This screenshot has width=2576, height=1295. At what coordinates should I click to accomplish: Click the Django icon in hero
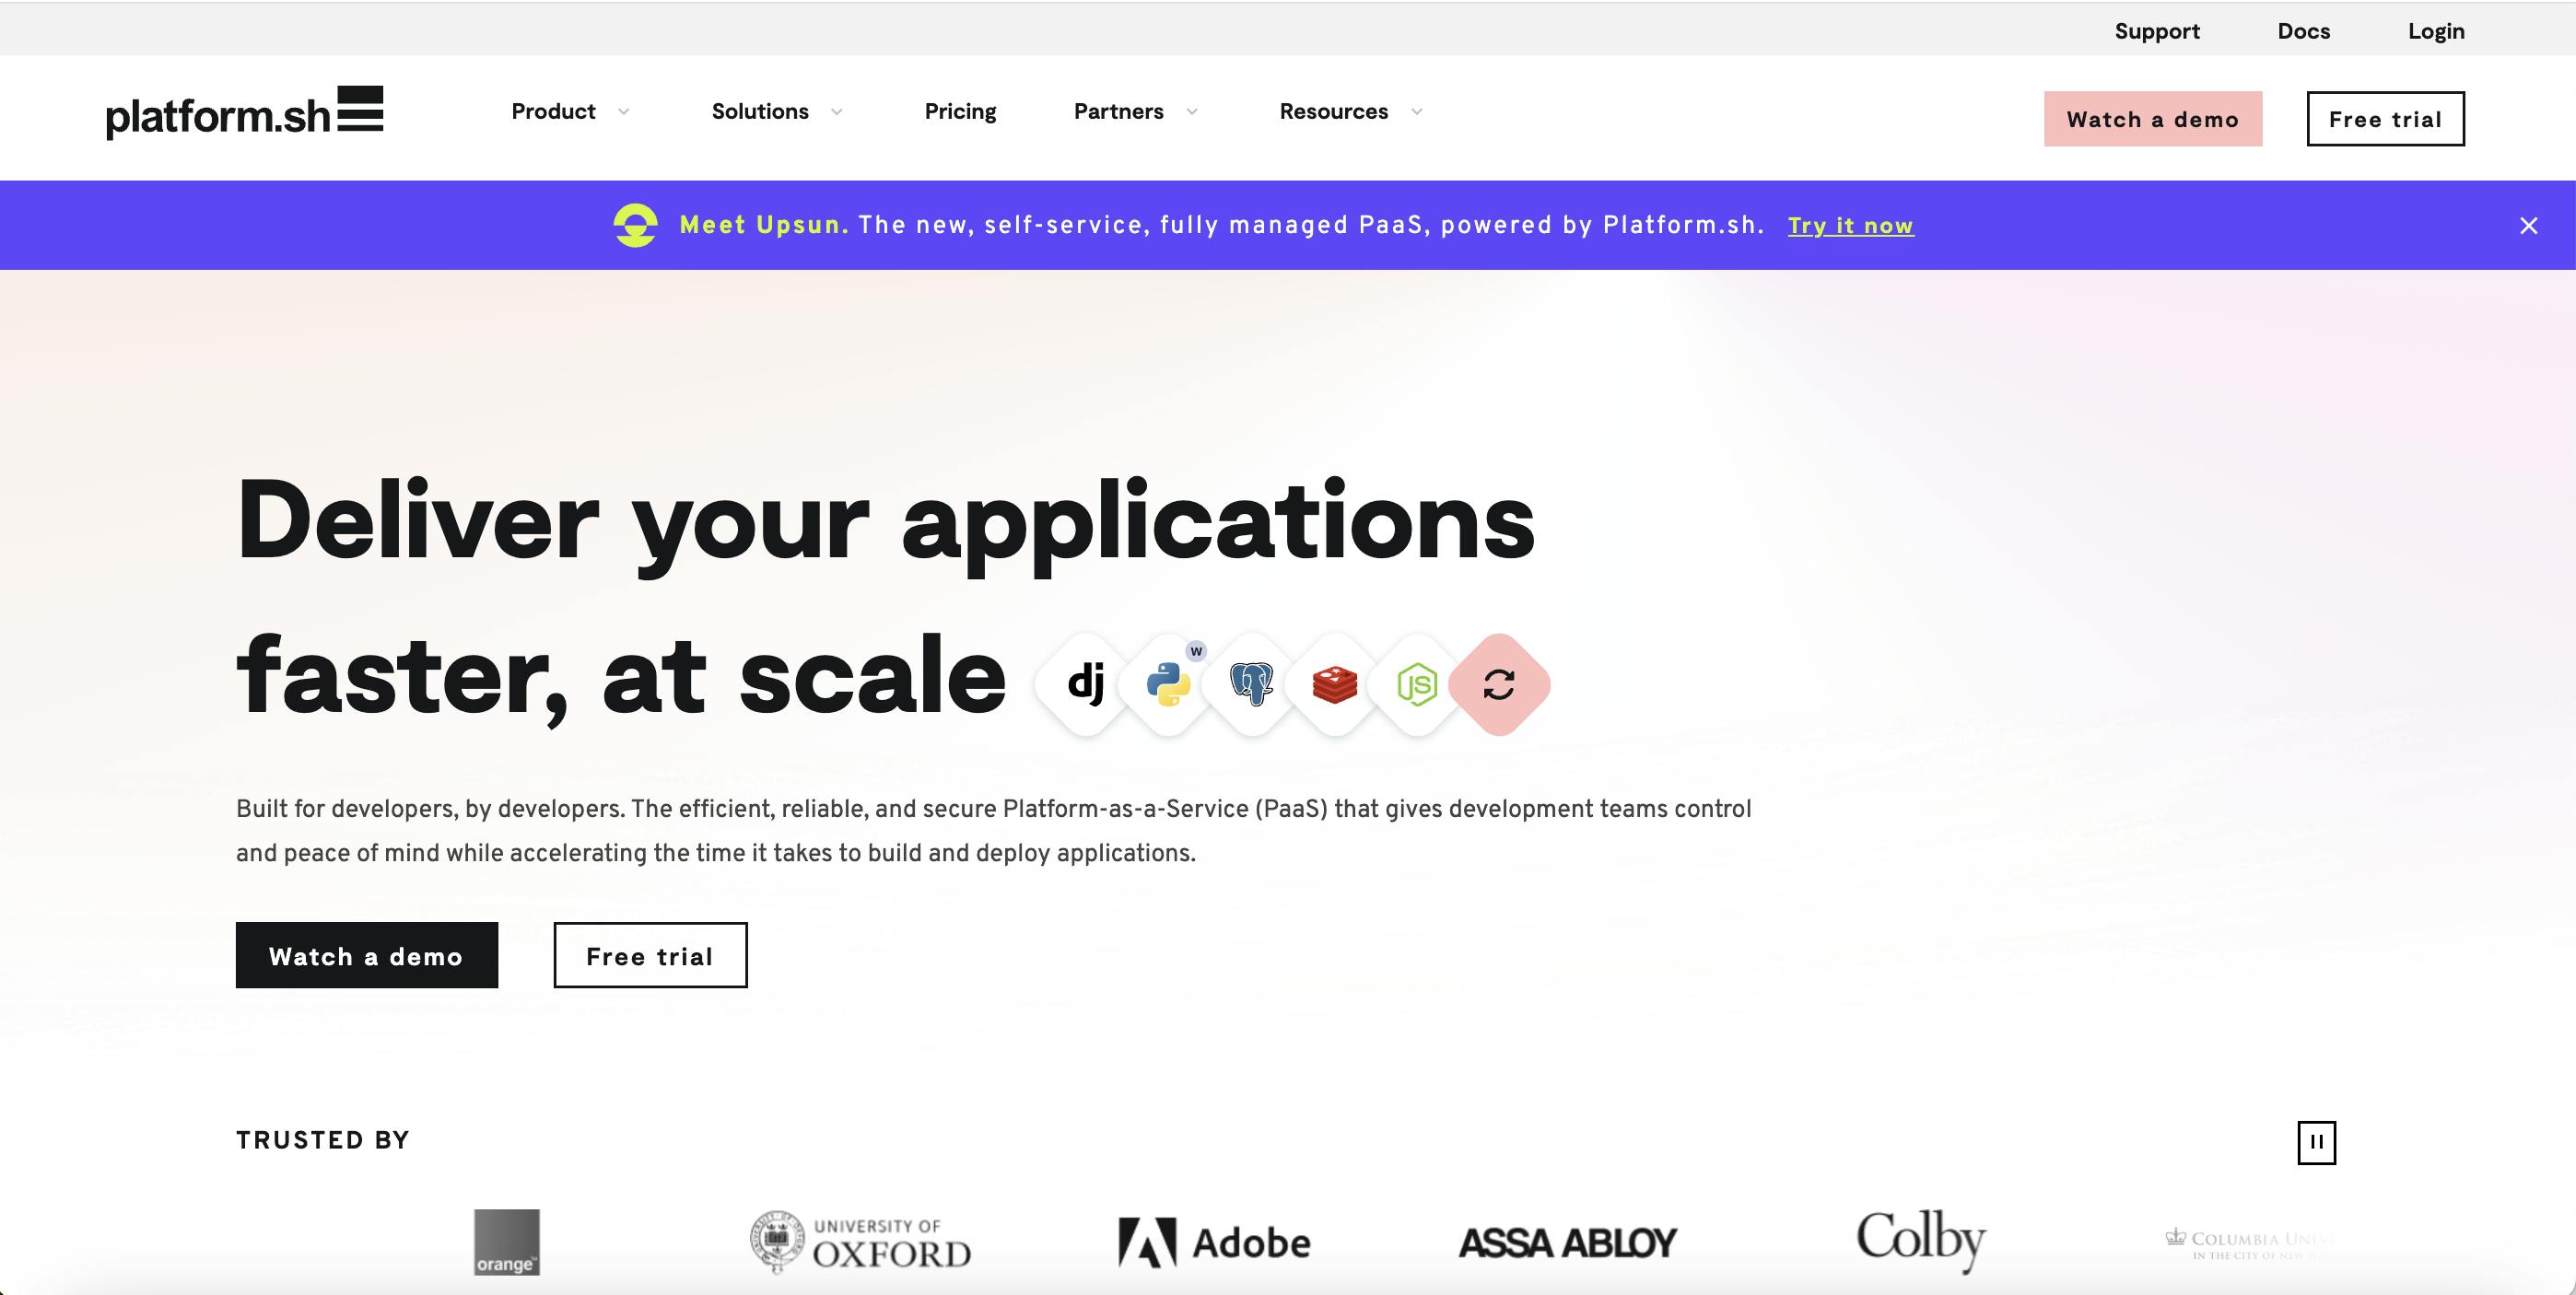coord(1086,685)
